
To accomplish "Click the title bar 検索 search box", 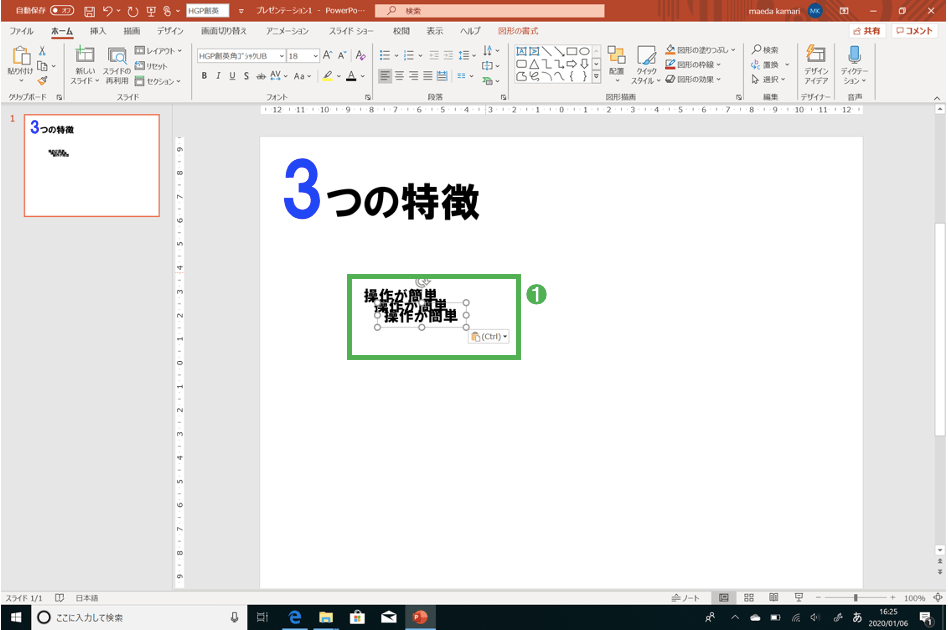I will [x=490, y=11].
